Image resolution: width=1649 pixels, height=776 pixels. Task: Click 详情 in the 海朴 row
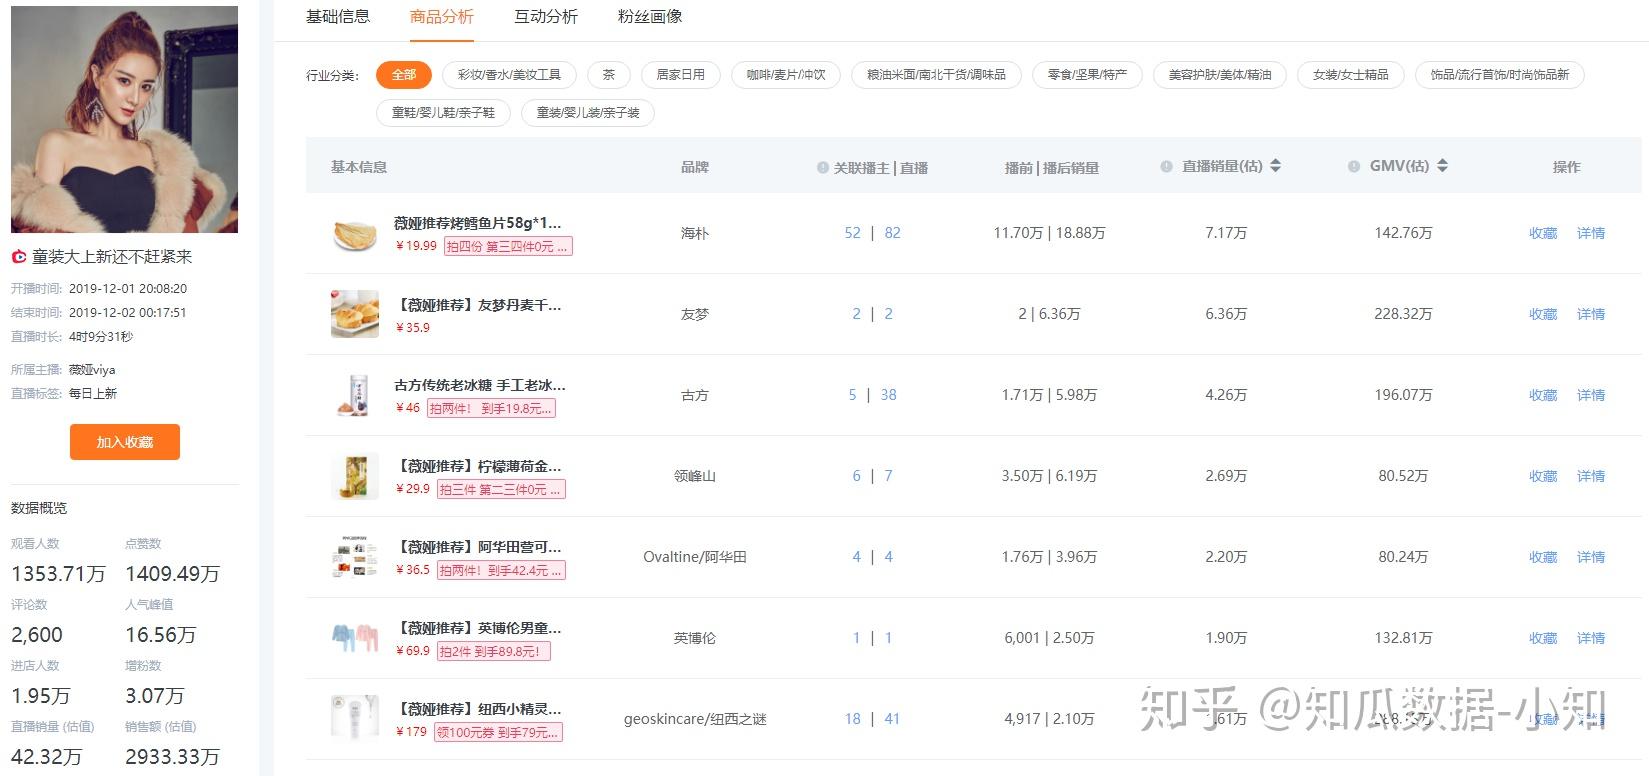coord(1591,233)
